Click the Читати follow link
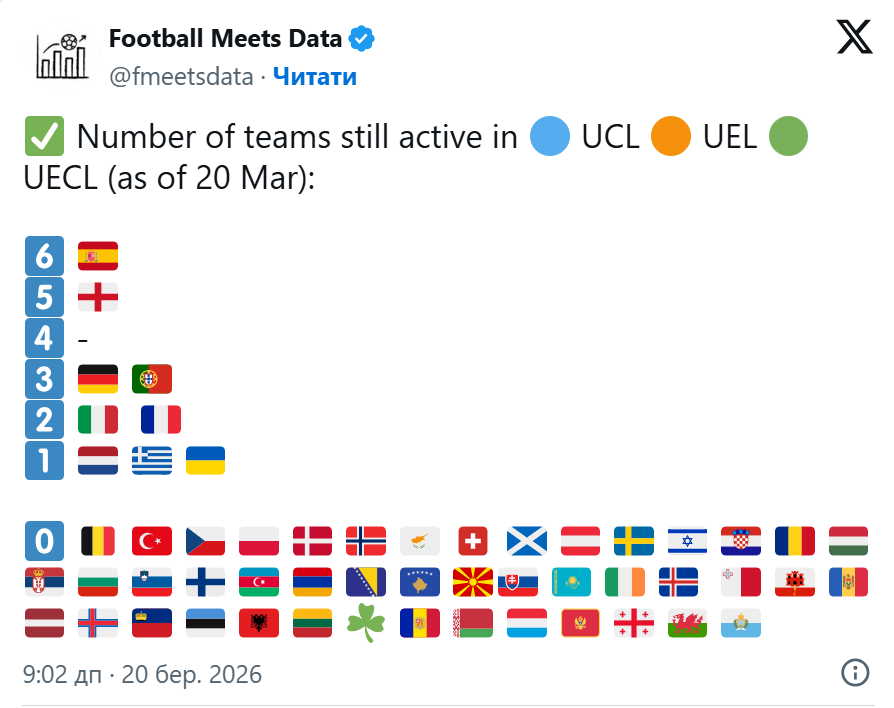The image size is (894, 708). pyautogui.click(x=315, y=76)
